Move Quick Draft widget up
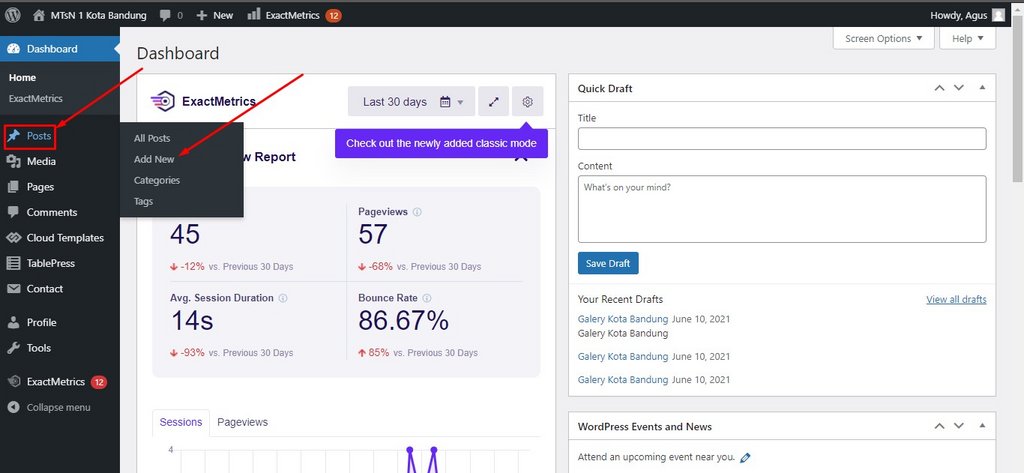The image size is (1024, 473). tap(939, 88)
